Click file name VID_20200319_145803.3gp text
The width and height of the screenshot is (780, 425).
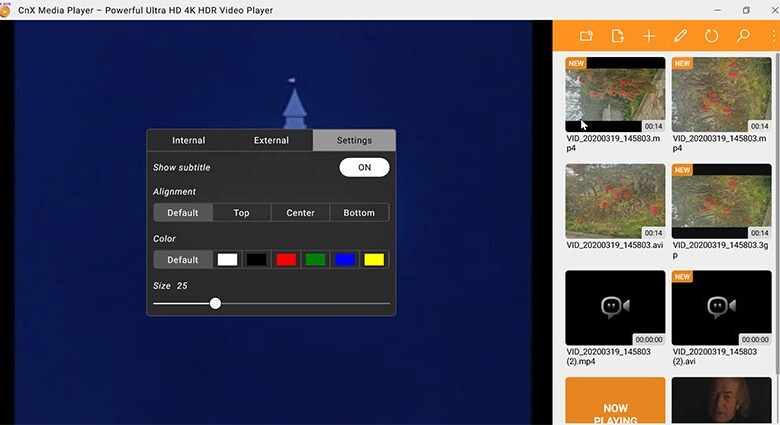[720, 250]
